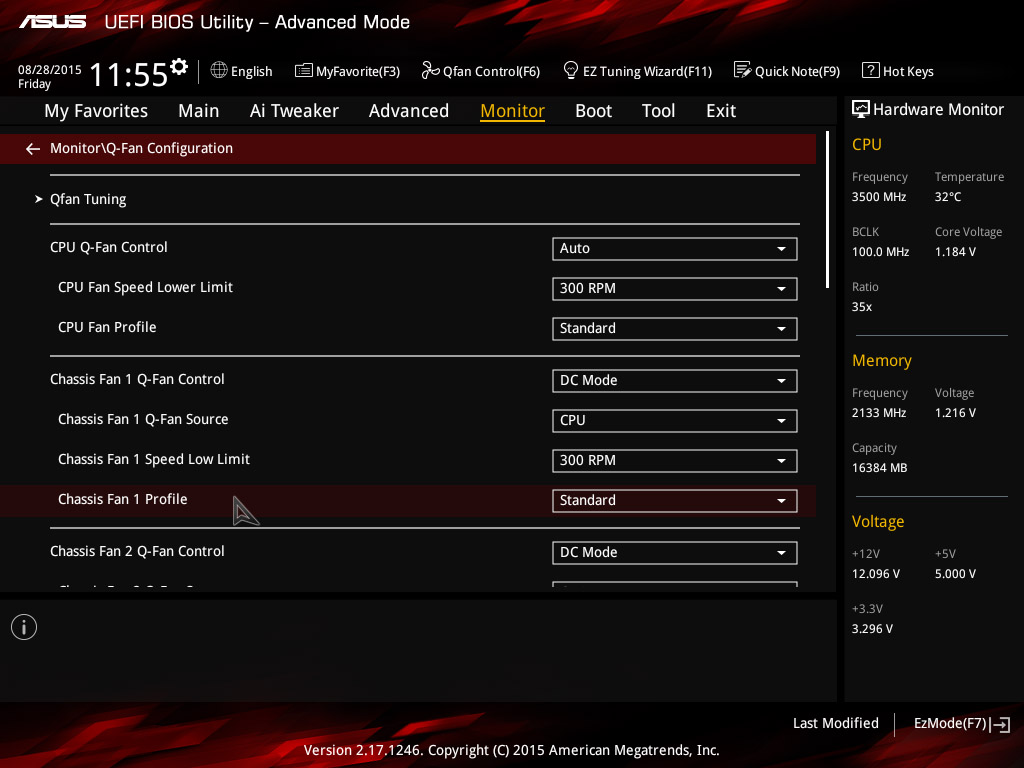Click the EzMode exit arrow icon

(x=1000, y=724)
